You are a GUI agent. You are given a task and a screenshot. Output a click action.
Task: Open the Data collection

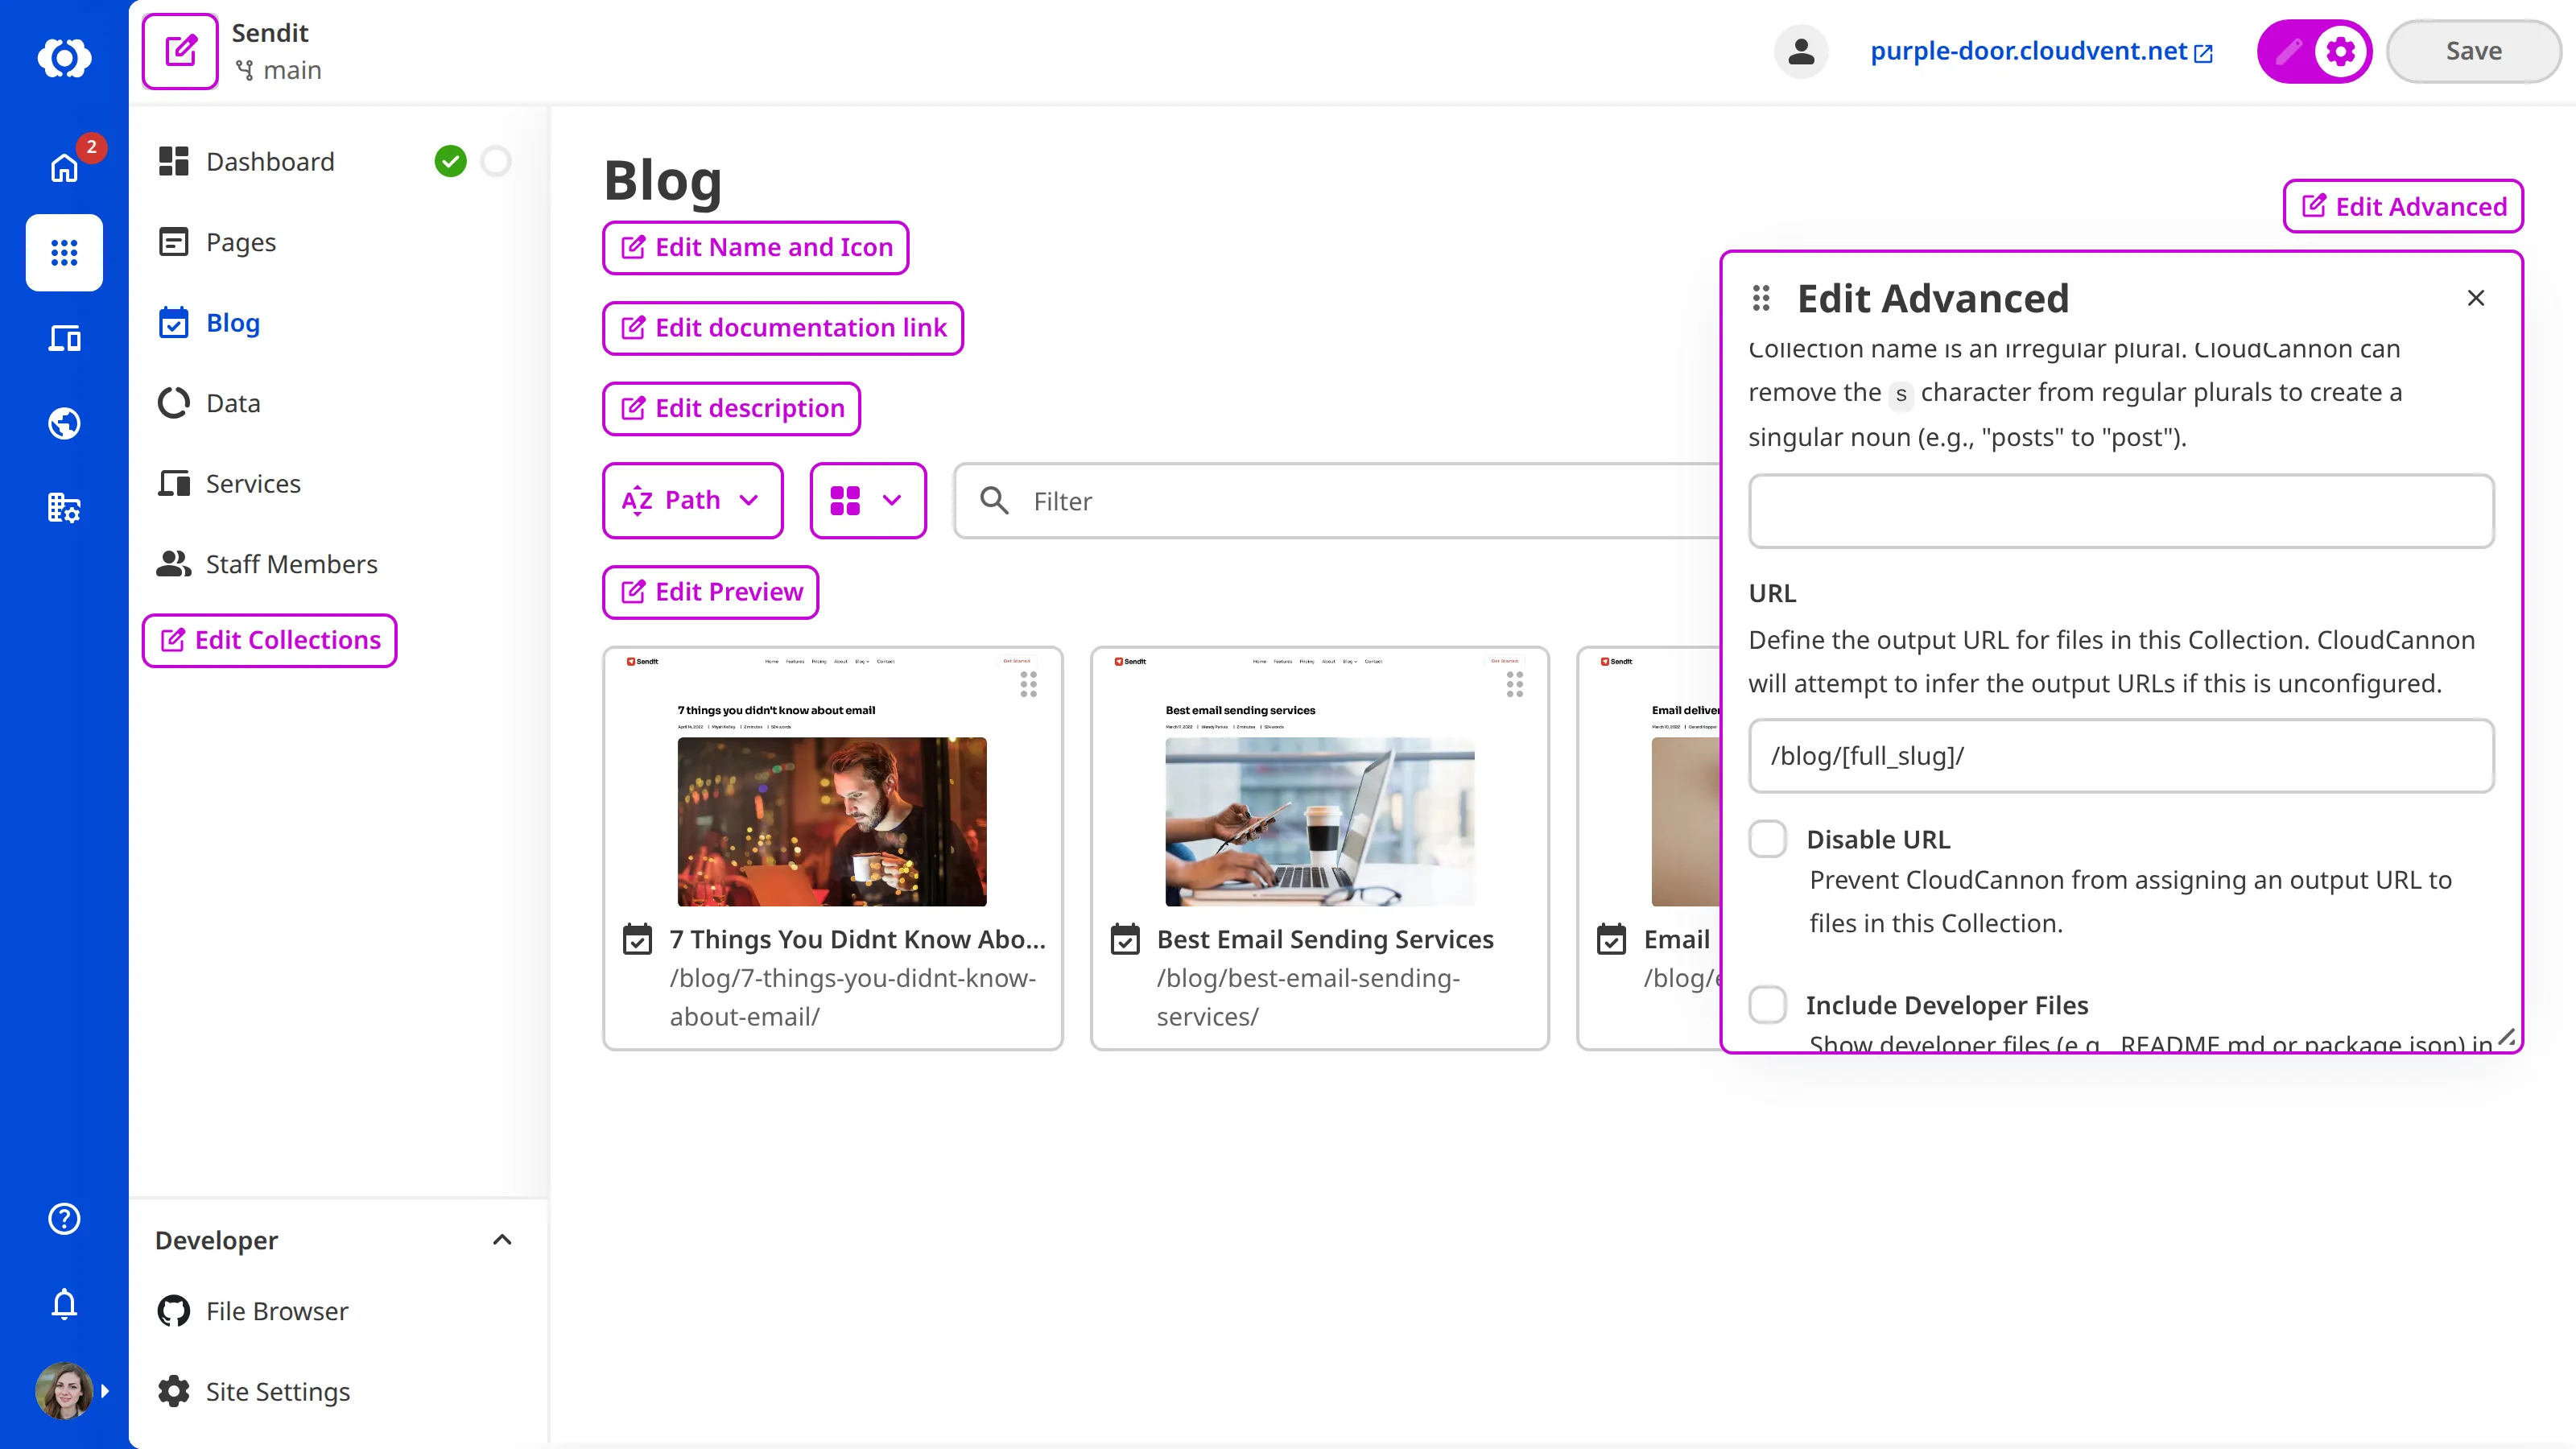(x=232, y=403)
